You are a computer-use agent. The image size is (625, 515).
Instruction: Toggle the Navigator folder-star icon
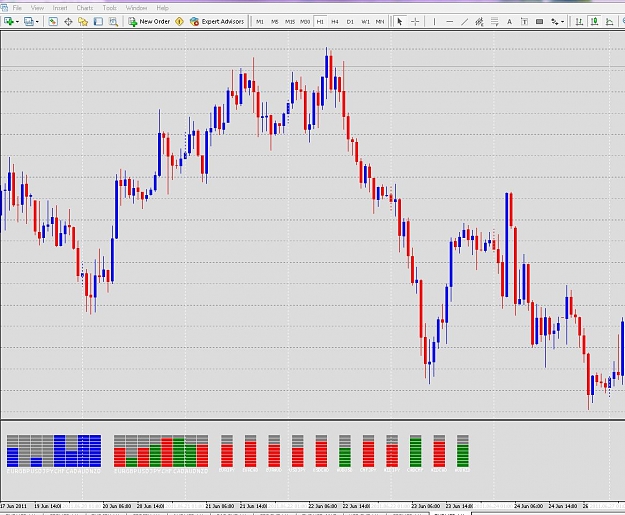(x=83, y=22)
